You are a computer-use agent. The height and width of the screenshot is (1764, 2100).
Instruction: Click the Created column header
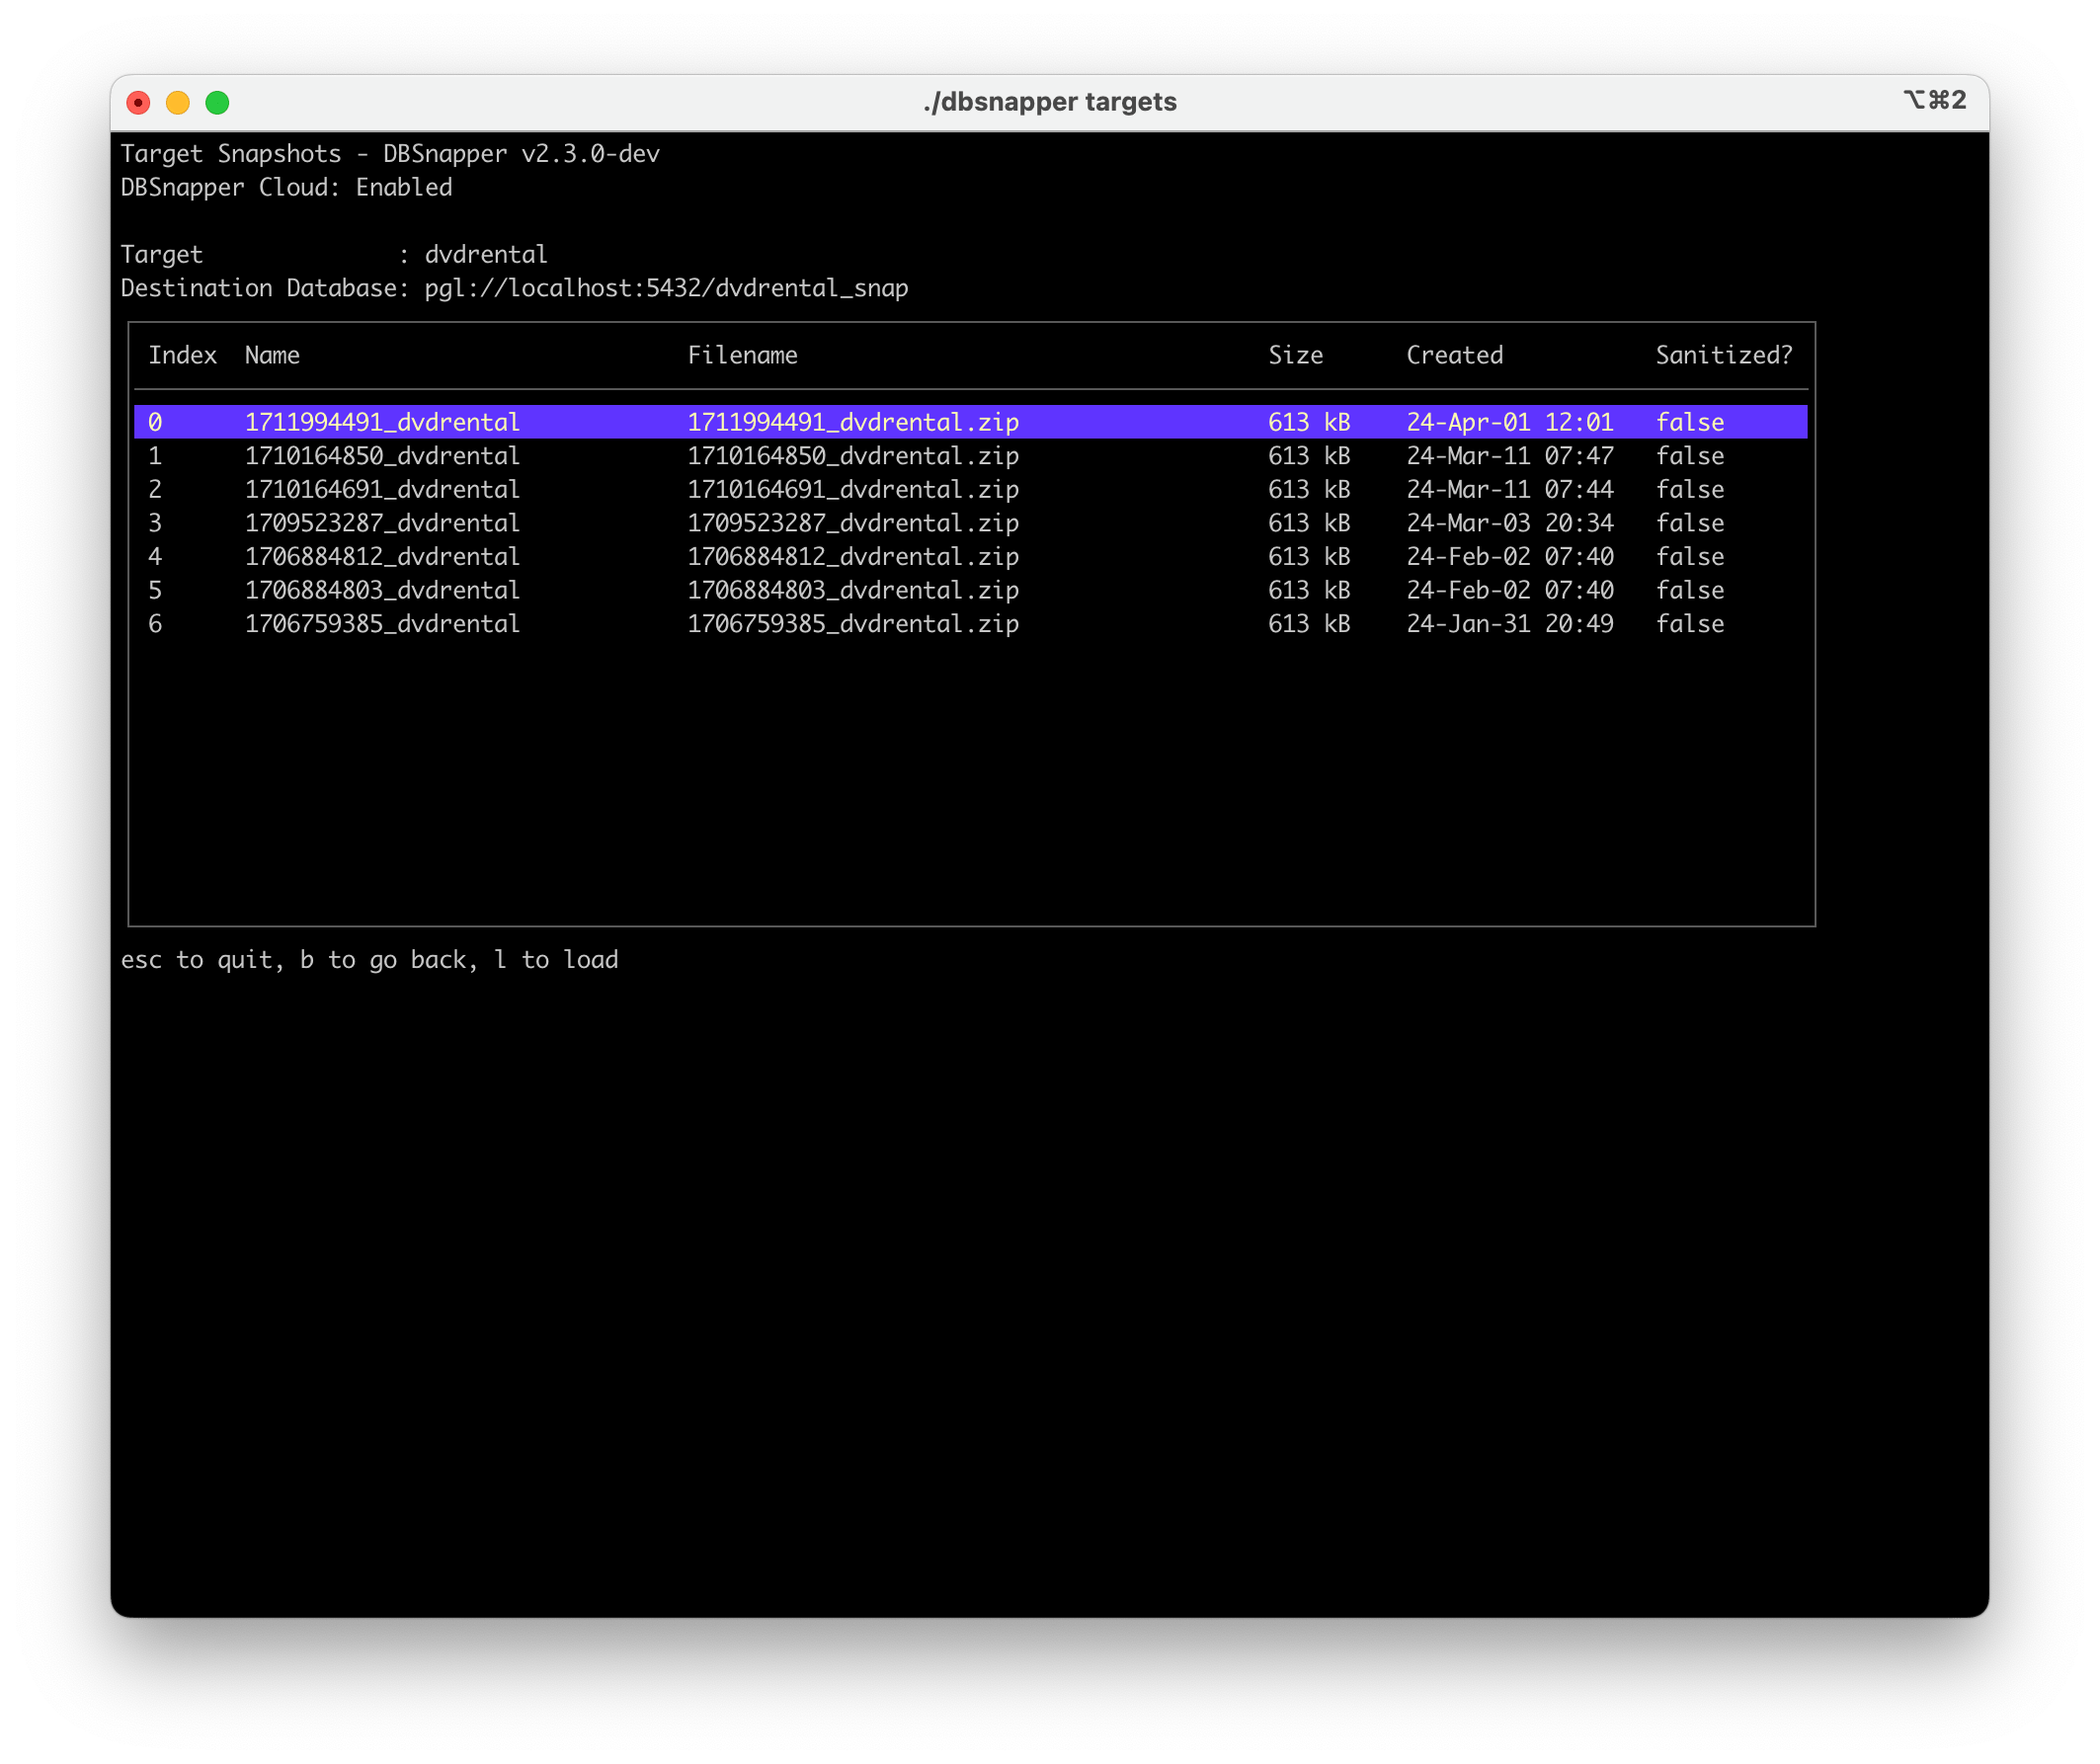click(x=1454, y=355)
